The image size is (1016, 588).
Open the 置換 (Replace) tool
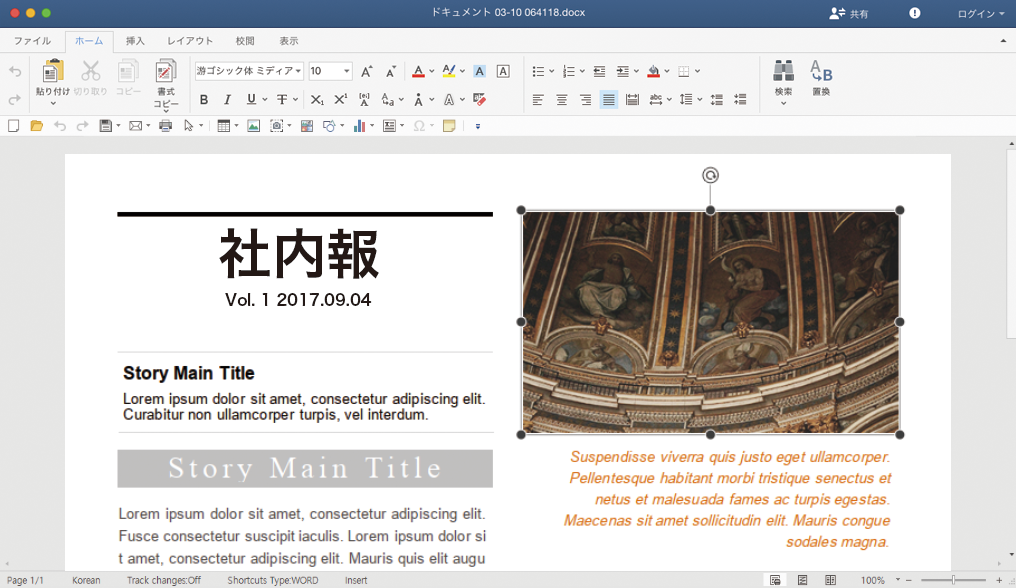pos(821,80)
